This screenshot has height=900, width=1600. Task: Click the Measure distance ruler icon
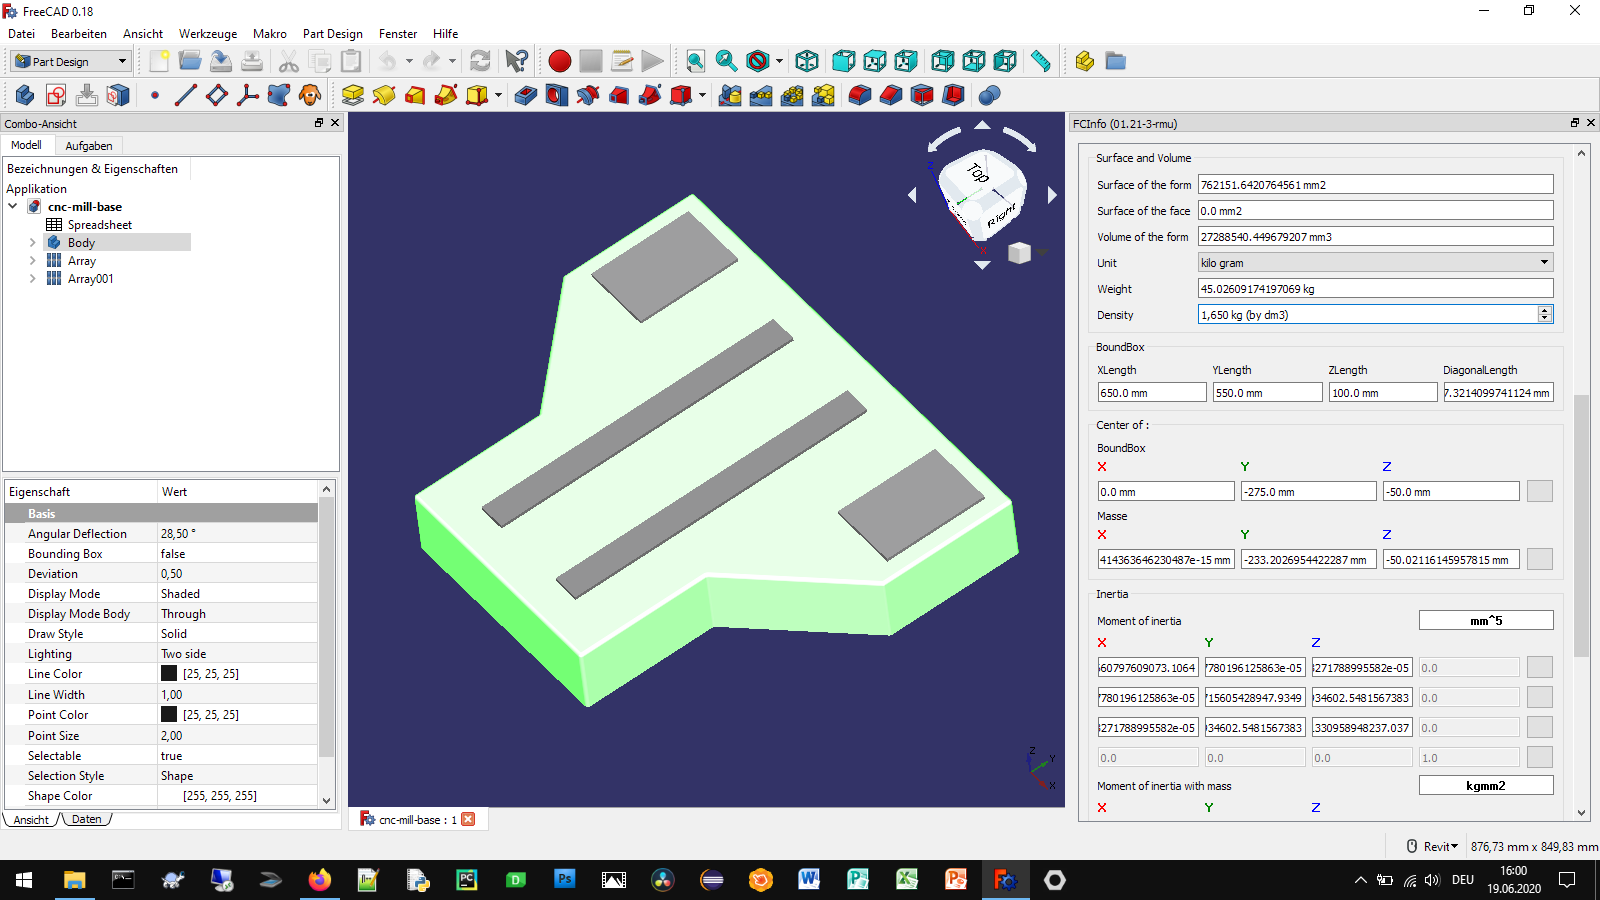[1041, 61]
